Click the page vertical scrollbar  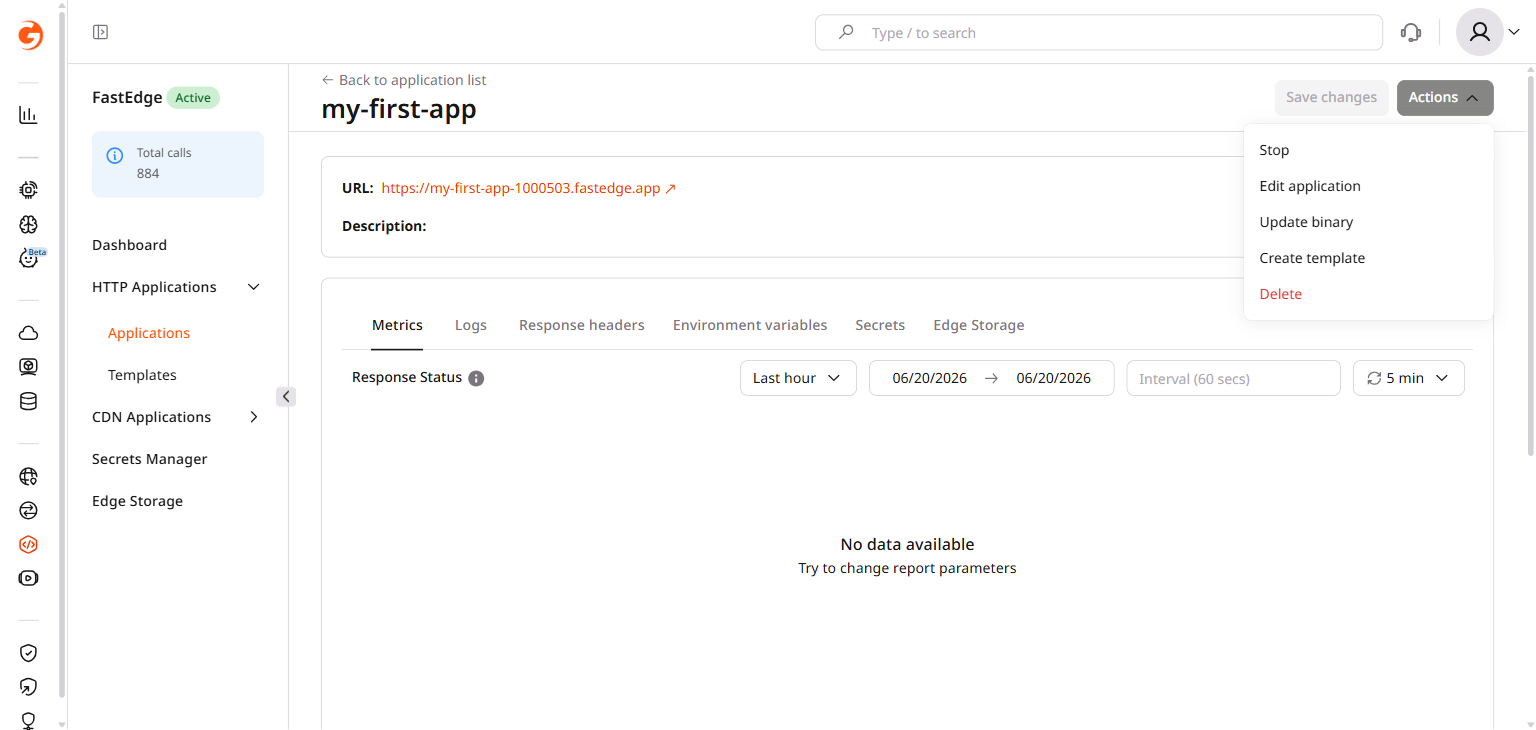[x=1530, y=266]
